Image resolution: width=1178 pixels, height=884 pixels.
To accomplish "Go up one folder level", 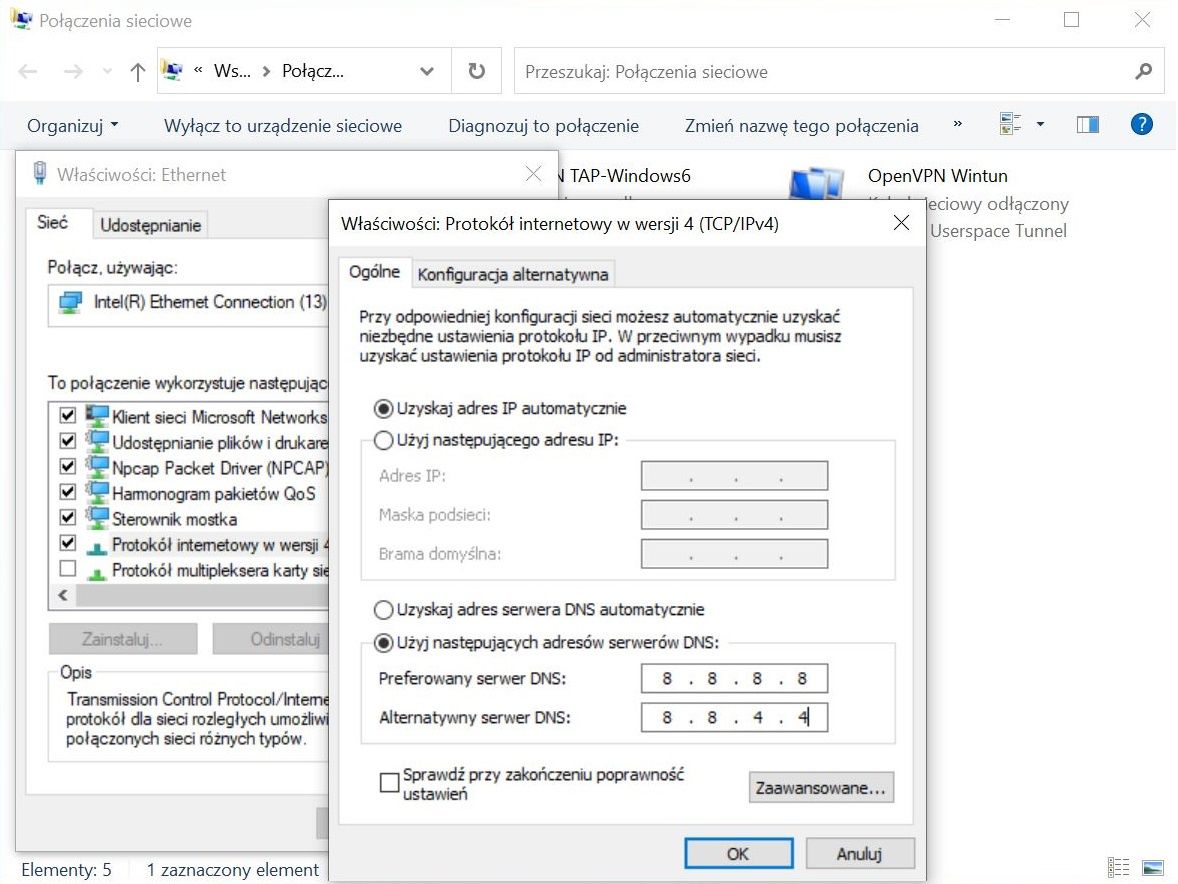I will [137, 71].
